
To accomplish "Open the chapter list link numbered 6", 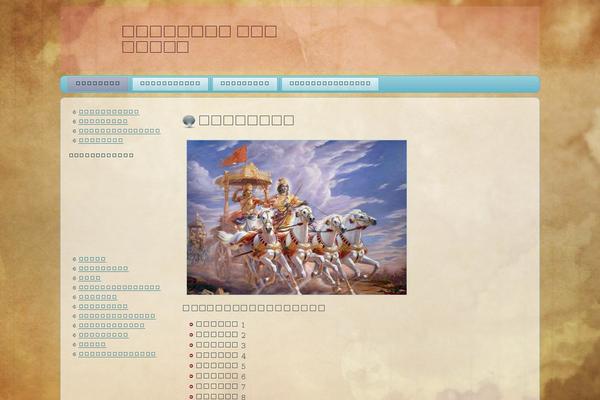I will point(221,376).
